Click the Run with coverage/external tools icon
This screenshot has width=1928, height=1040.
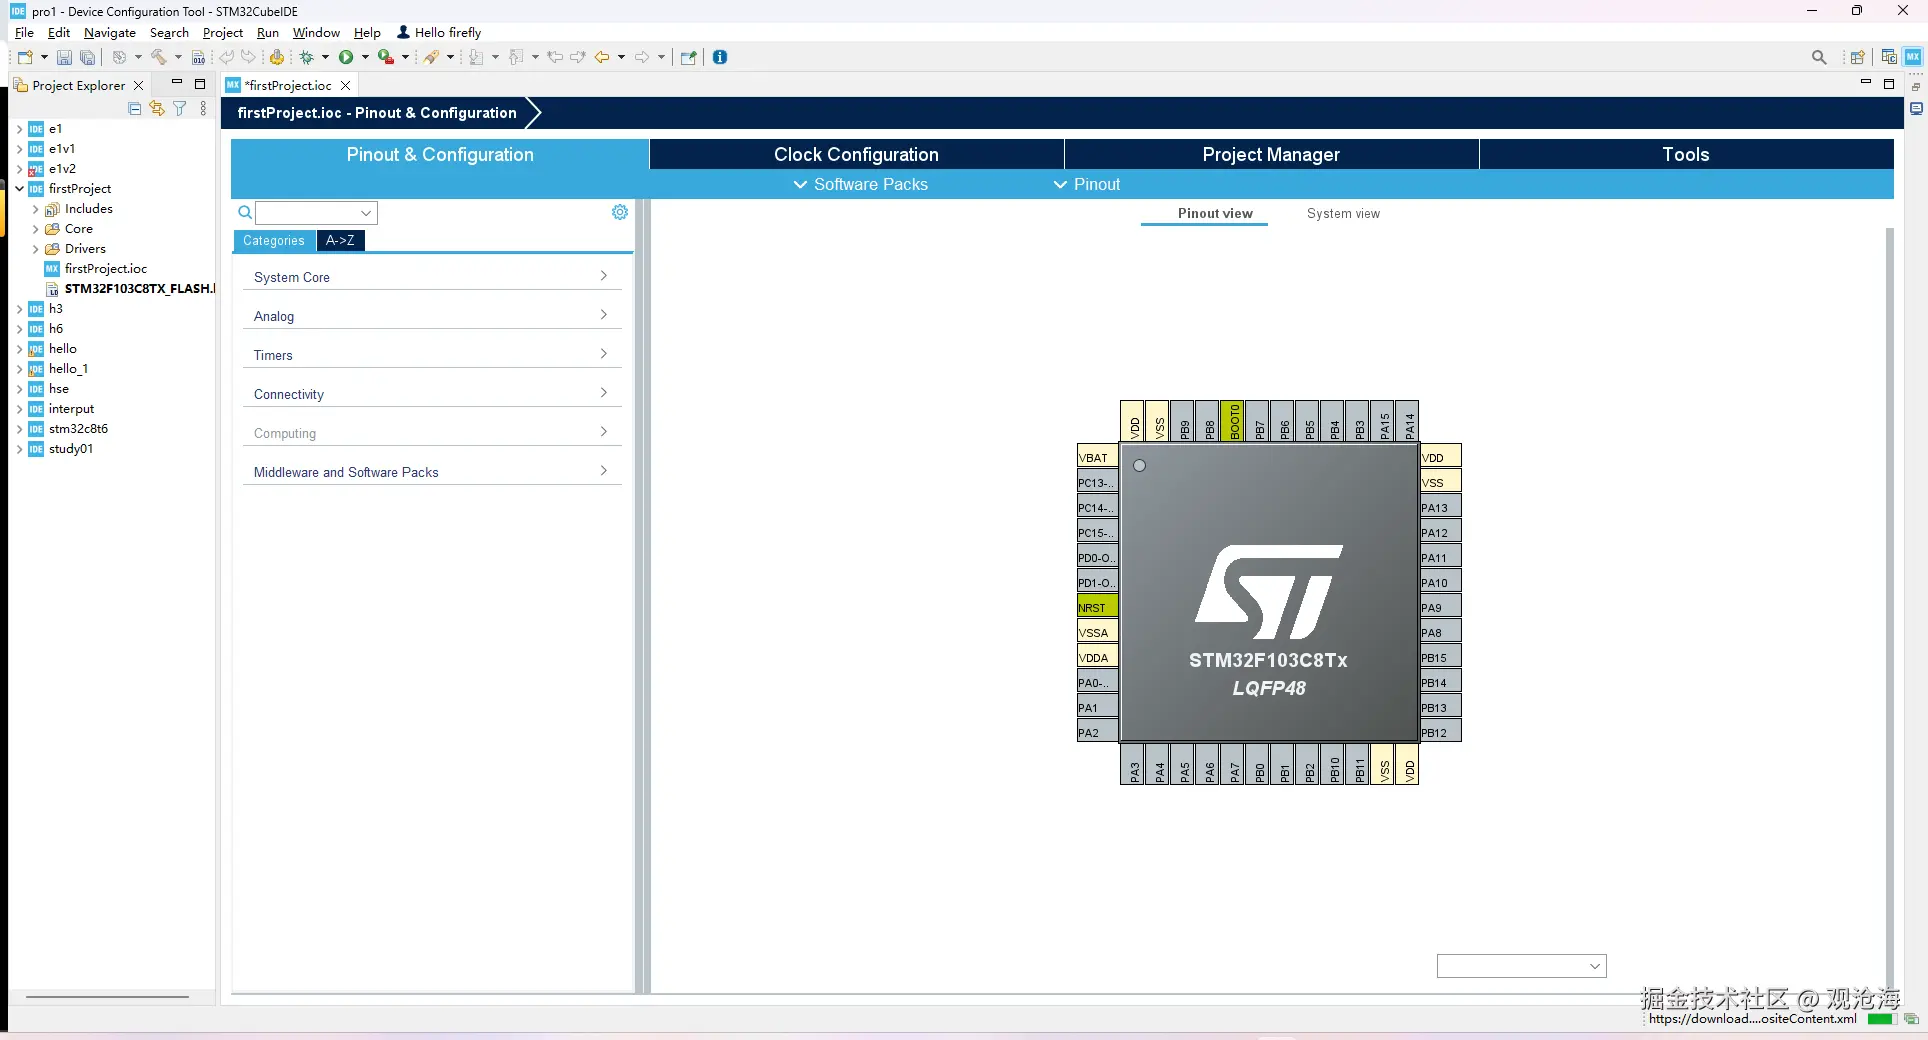[385, 57]
